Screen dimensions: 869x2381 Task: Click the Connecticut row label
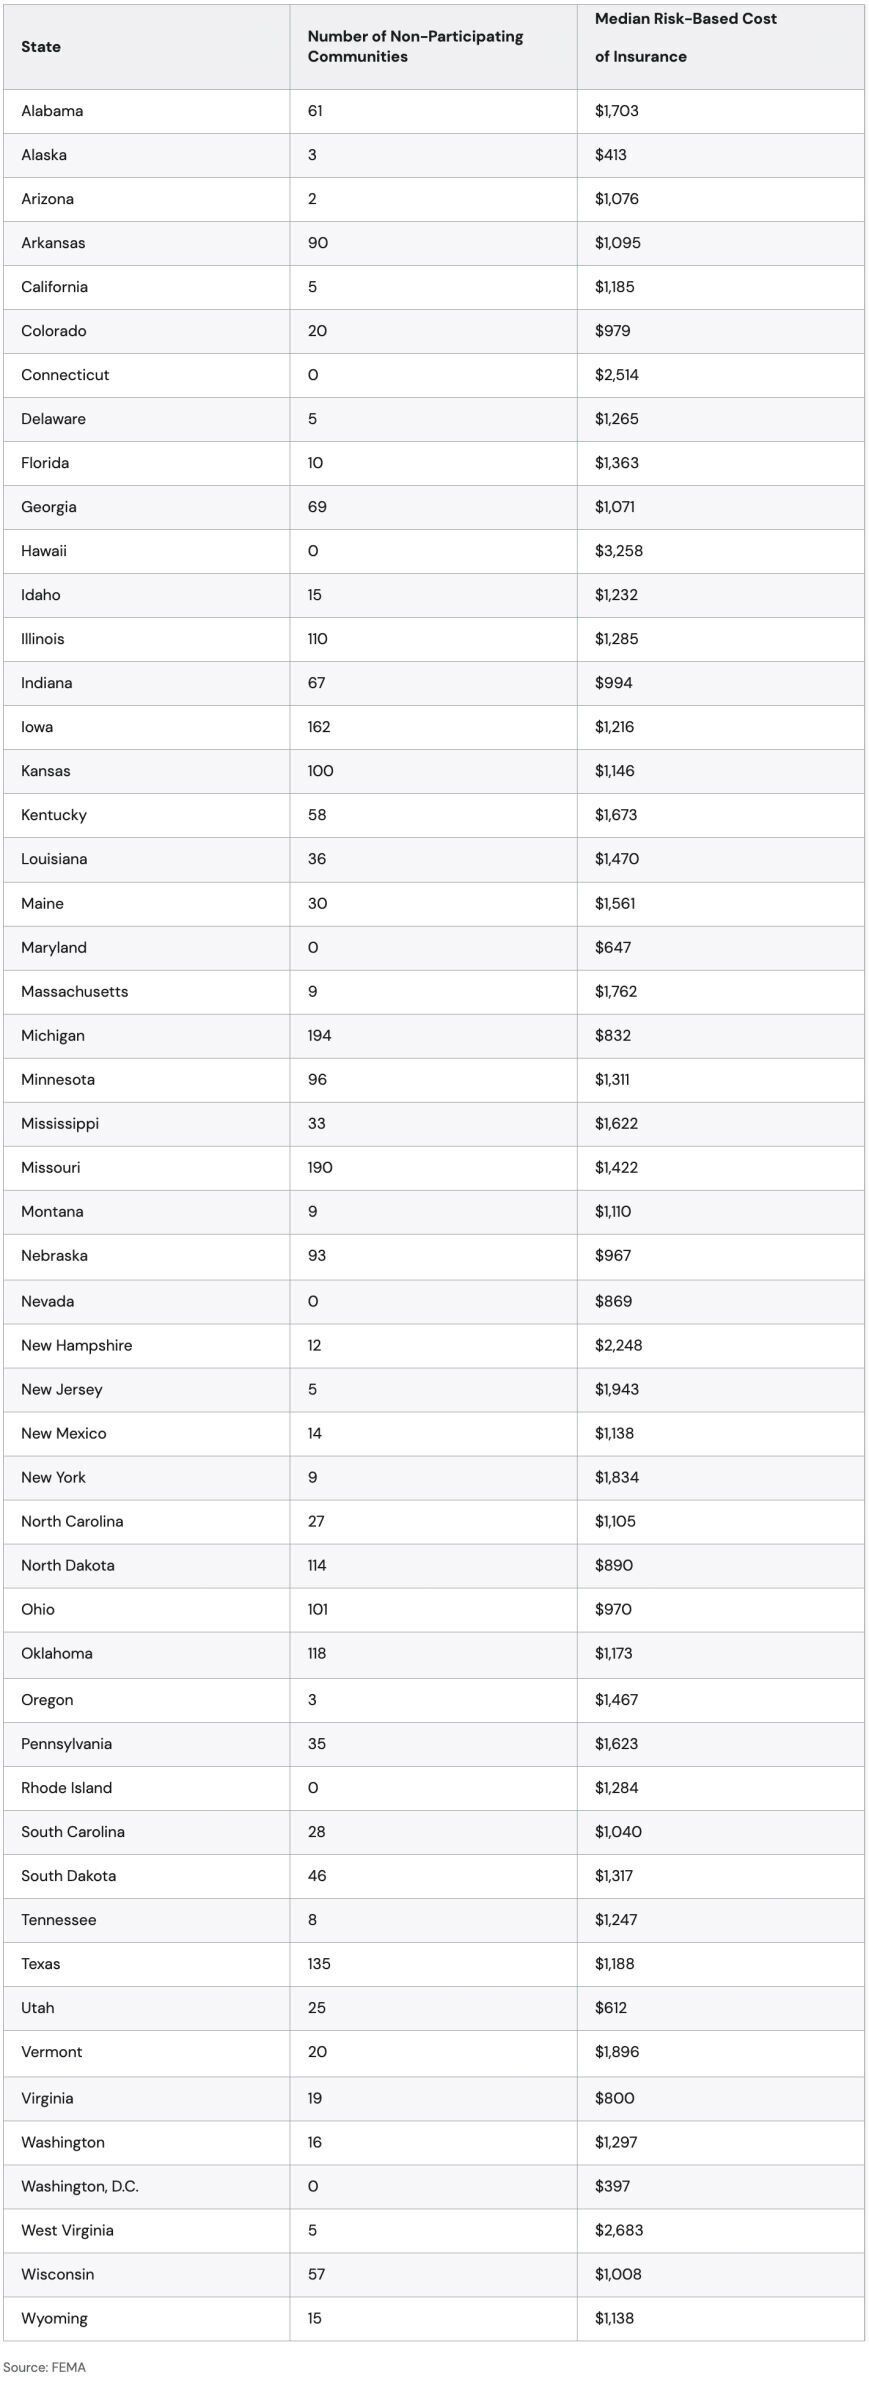click(65, 375)
